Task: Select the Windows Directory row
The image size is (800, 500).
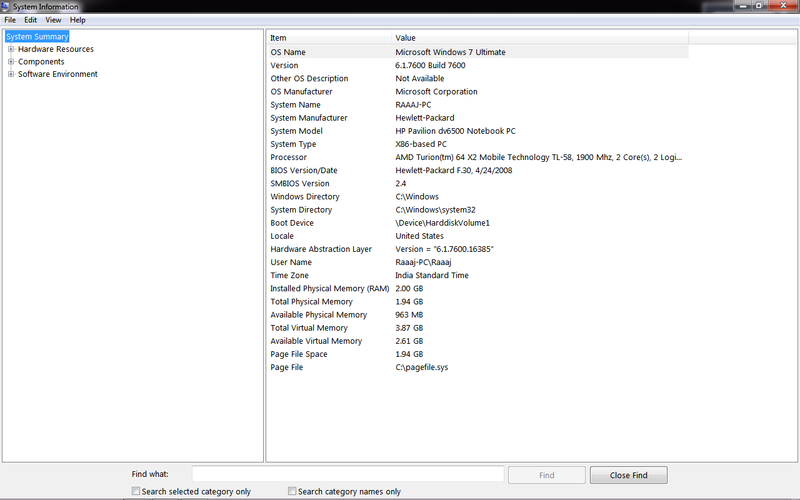Action: click(478, 197)
